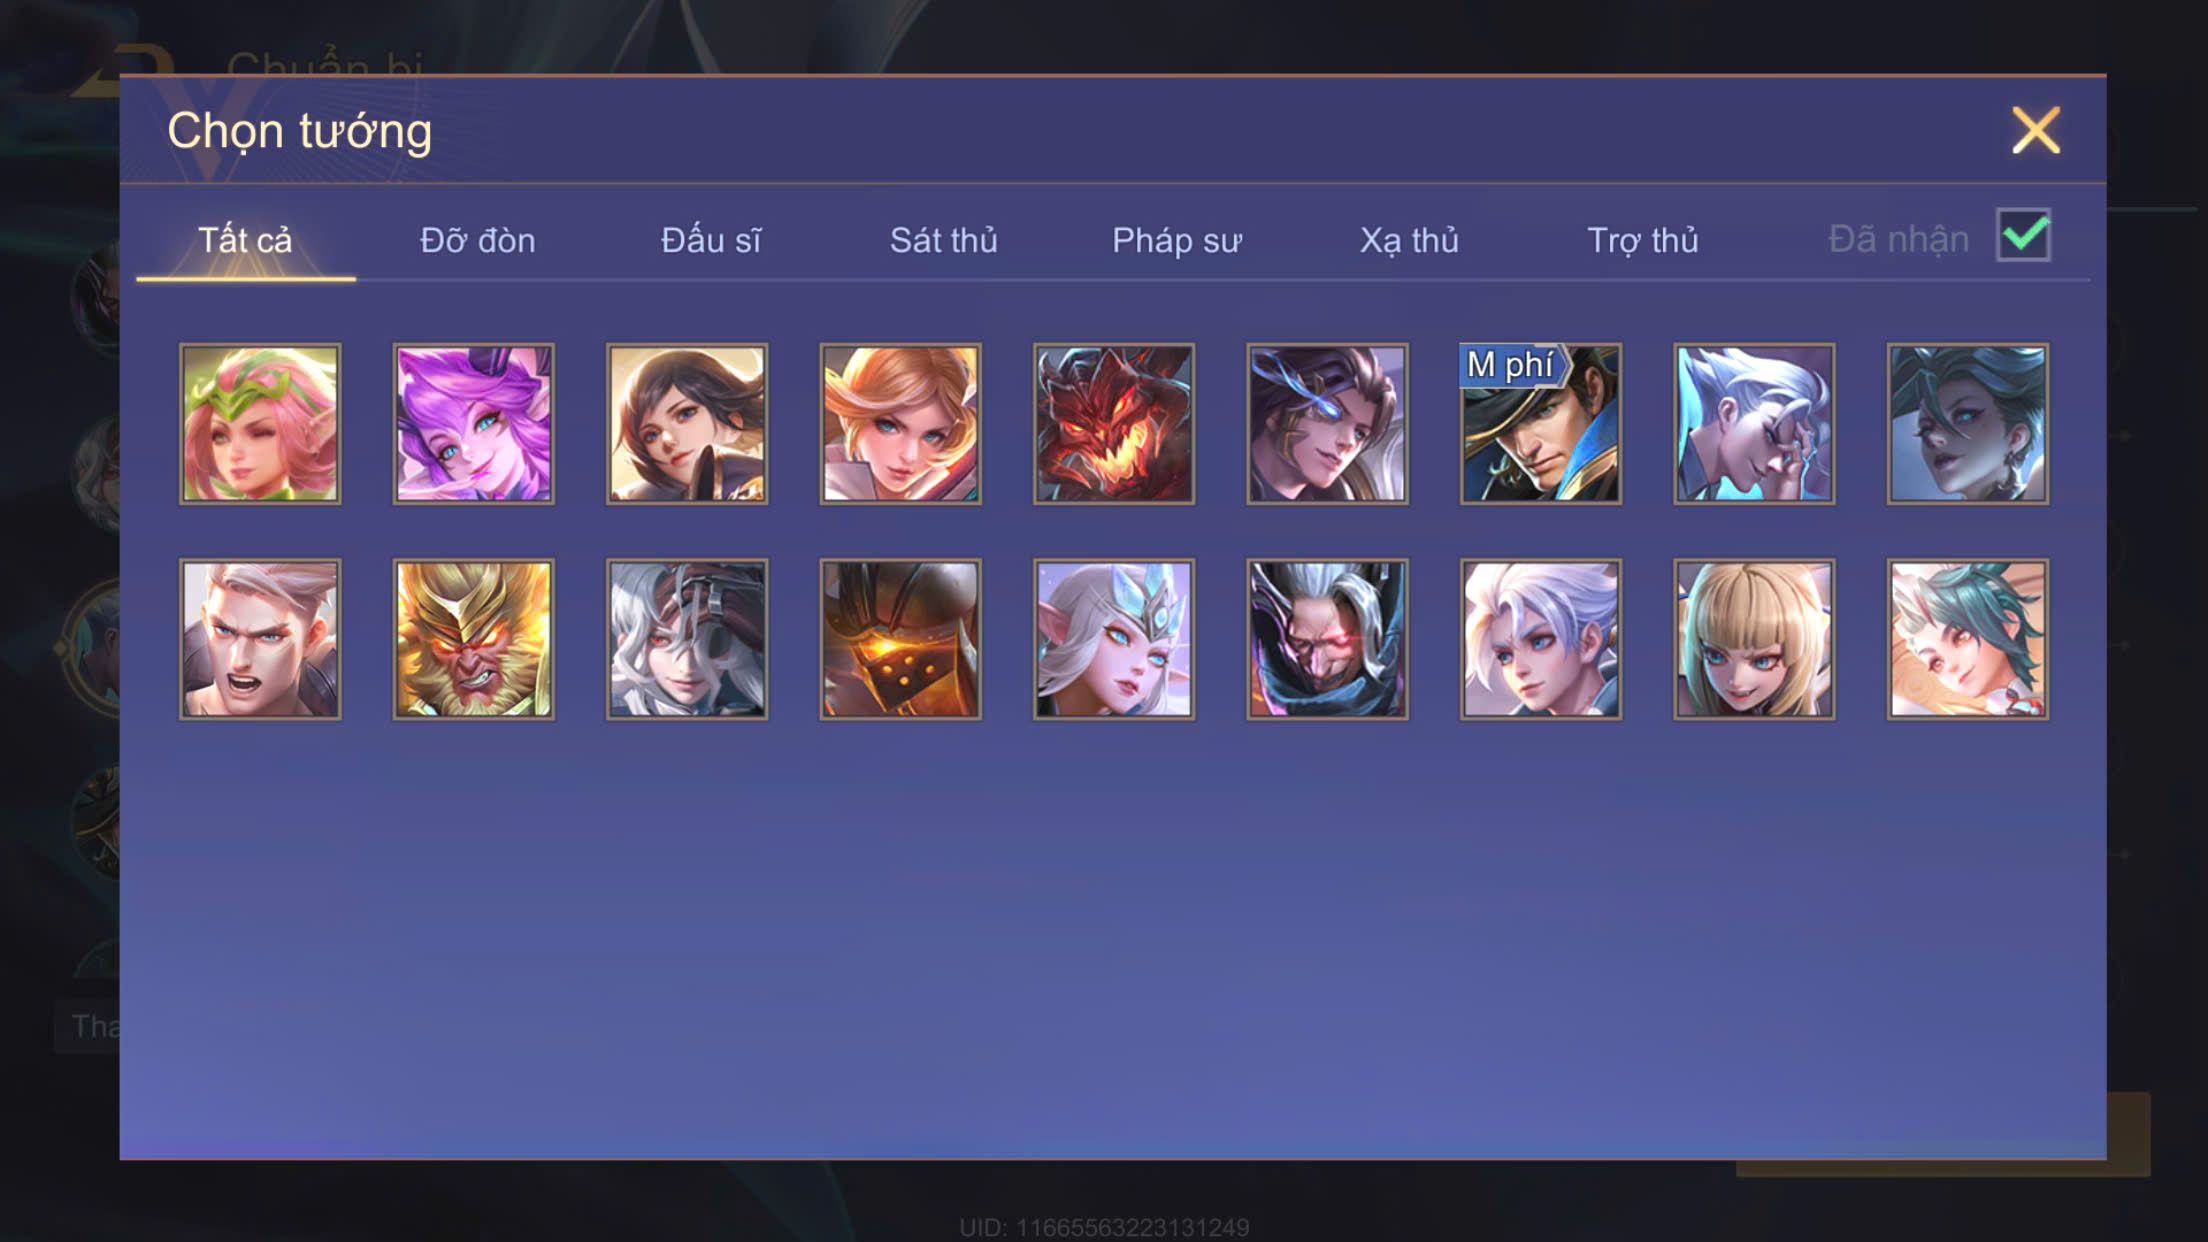Choose the blonde bob-haired girl hero
2208x1242 pixels.
(x=1754, y=639)
